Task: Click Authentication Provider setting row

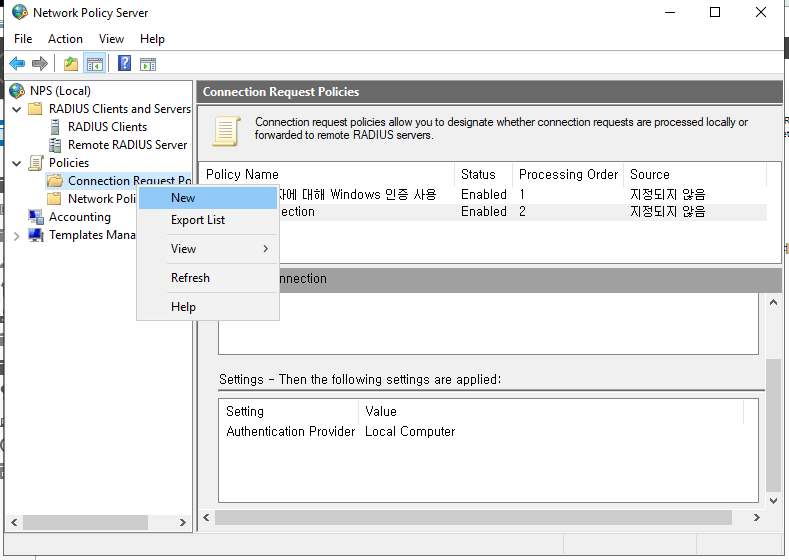Action: click(x=290, y=431)
